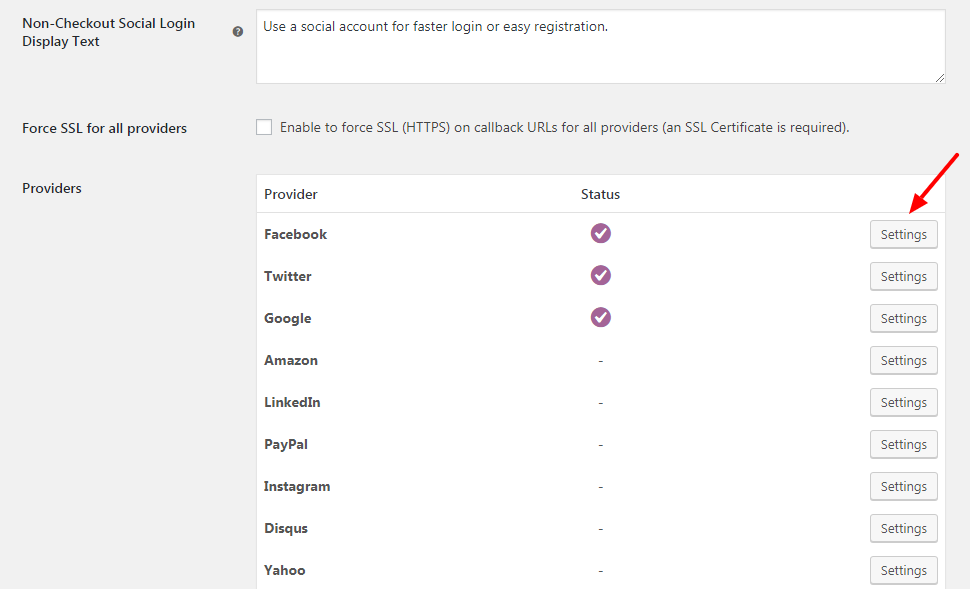970x589 pixels.
Task: Select the Instagram provider name
Action: click(x=297, y=487)
